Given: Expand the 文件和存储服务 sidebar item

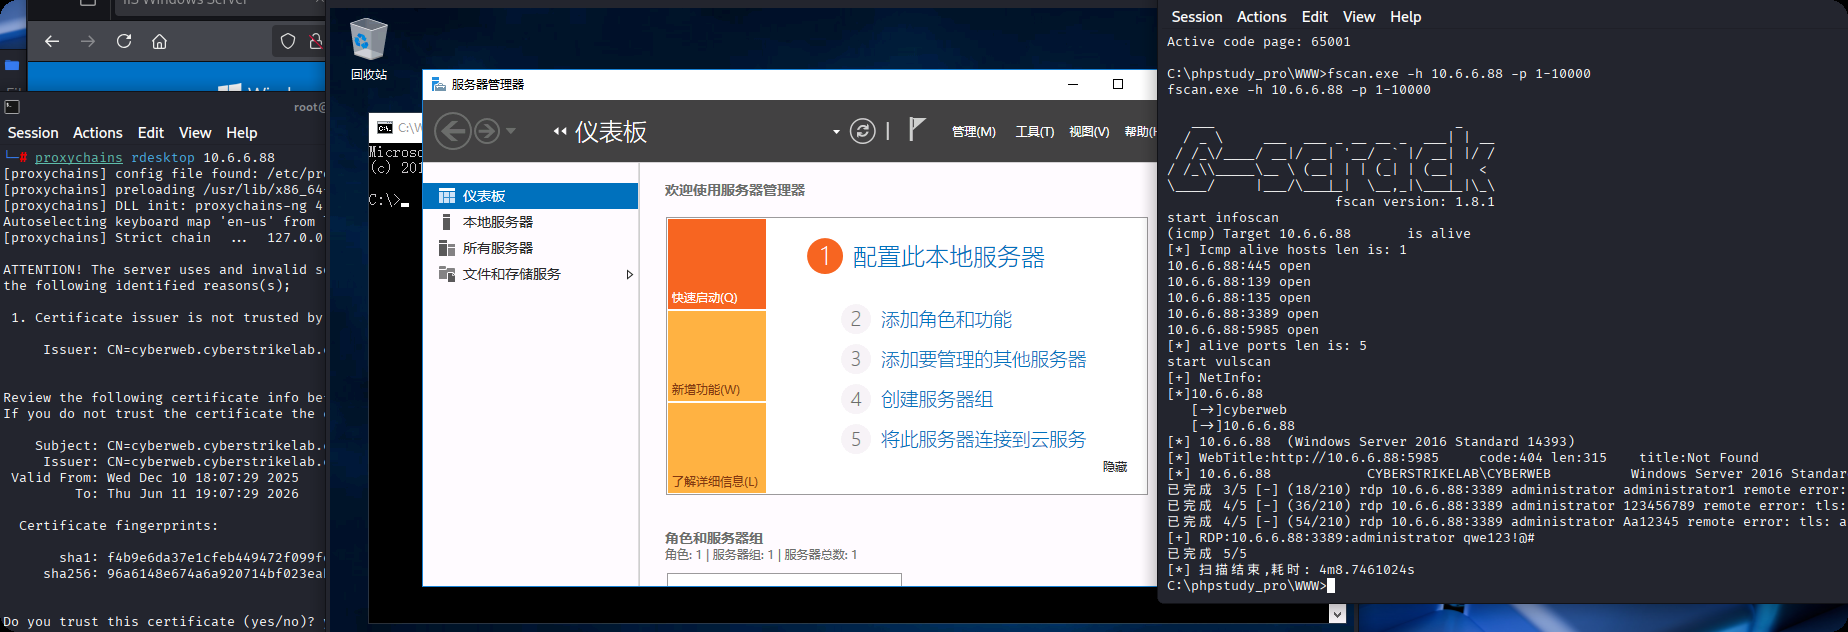Looking at the screenshot, I should [629, 274].
